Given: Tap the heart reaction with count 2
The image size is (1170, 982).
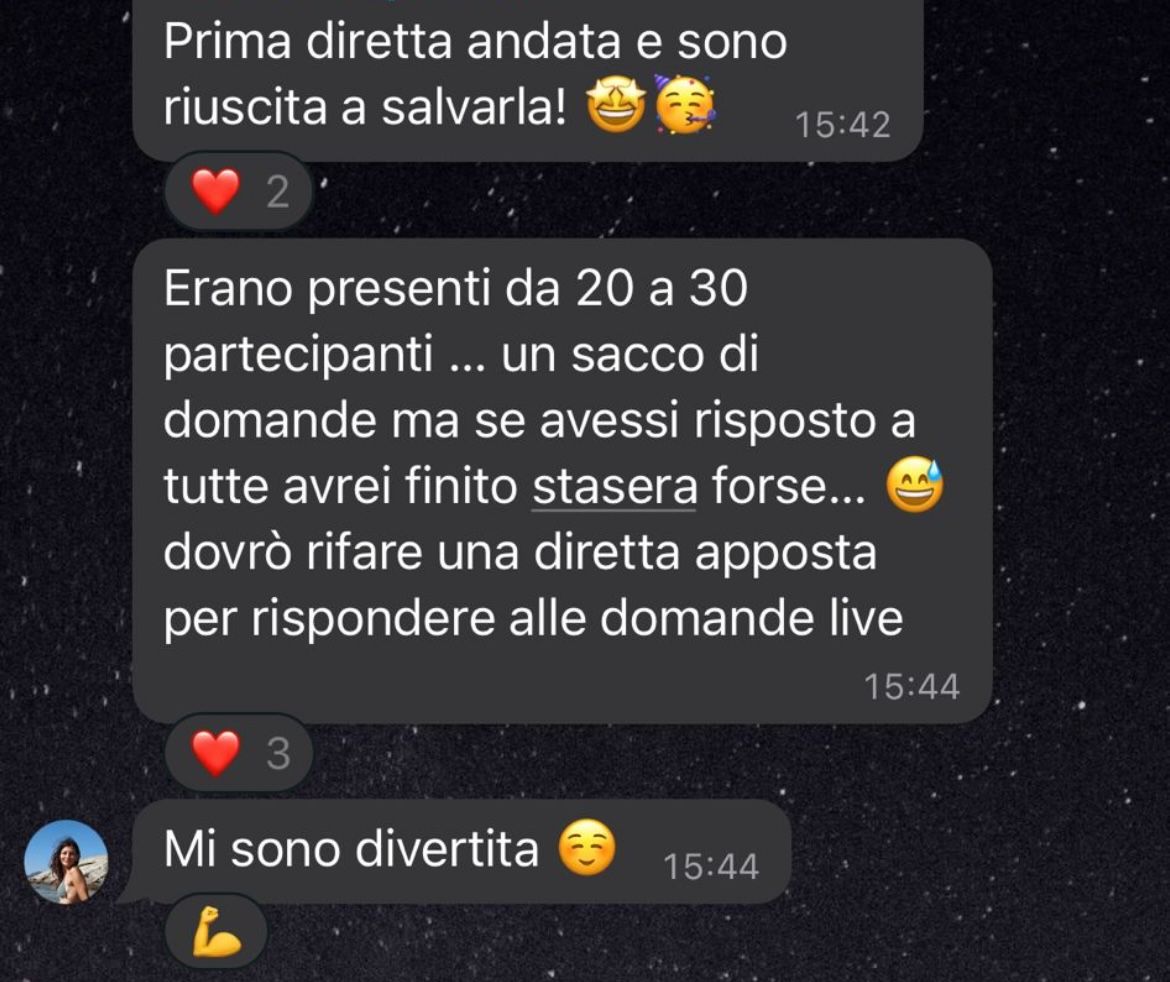Looking at the screenshot, I should pyautogui.click(x=237, y=192).
